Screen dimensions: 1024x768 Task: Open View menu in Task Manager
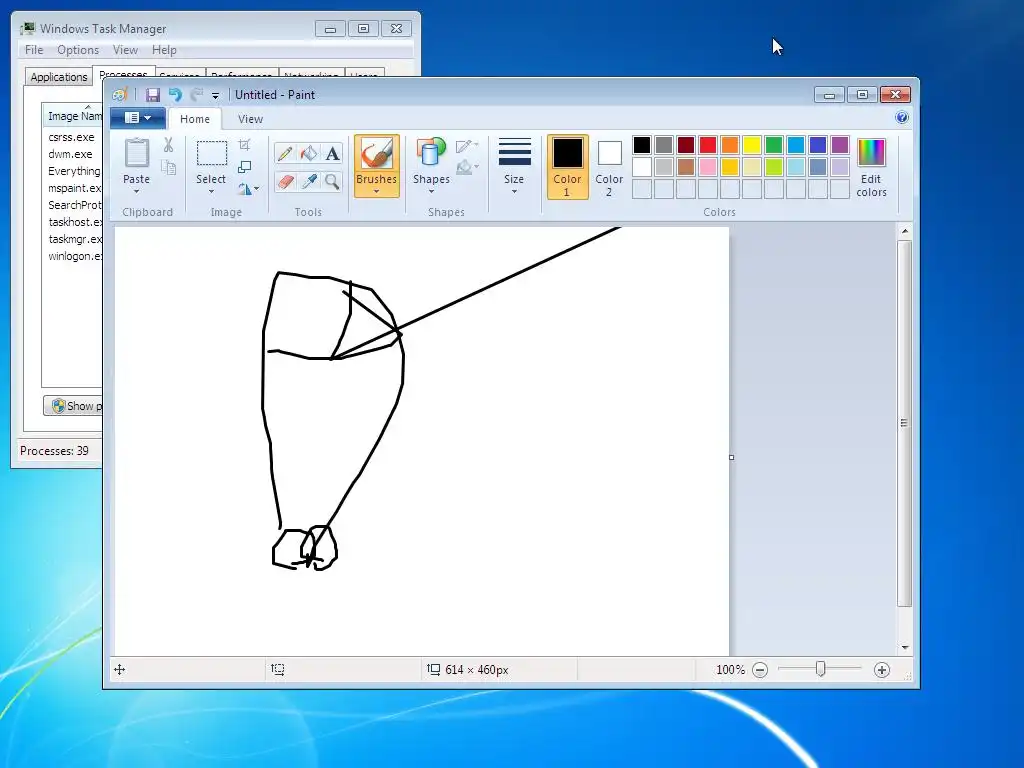point(125,50)
